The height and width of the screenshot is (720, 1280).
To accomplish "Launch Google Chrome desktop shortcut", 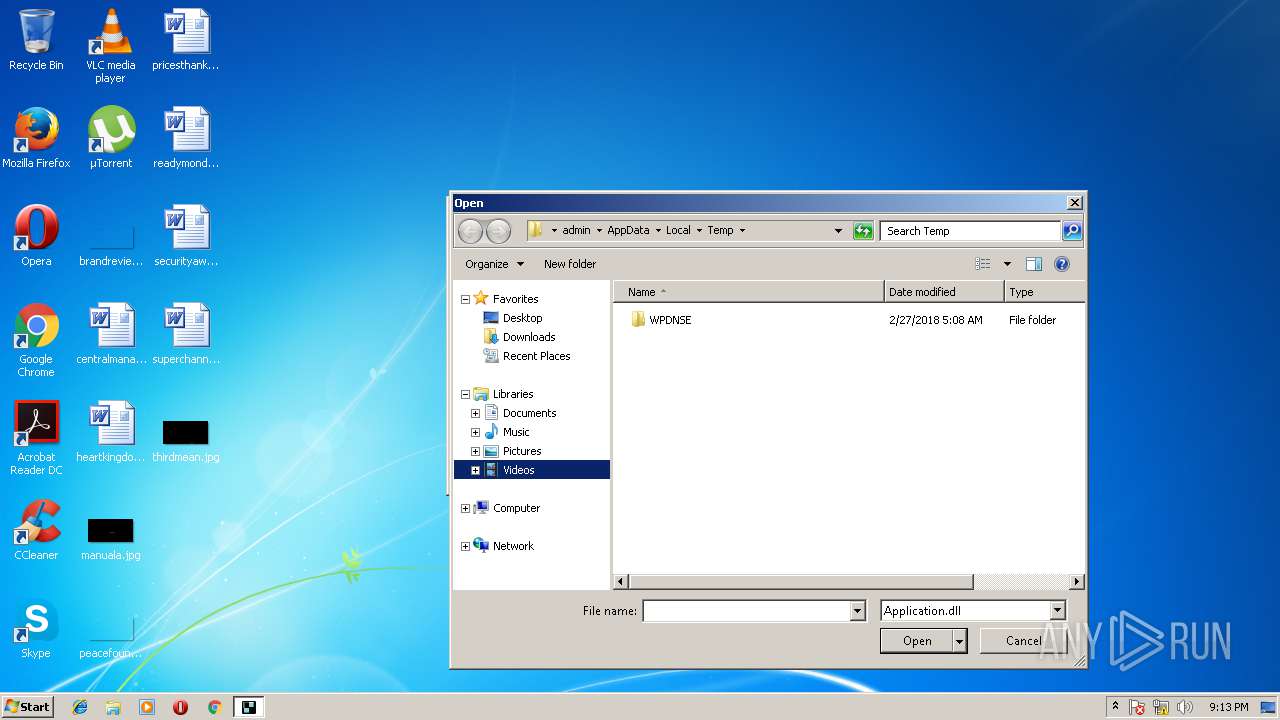I will 36,341.
